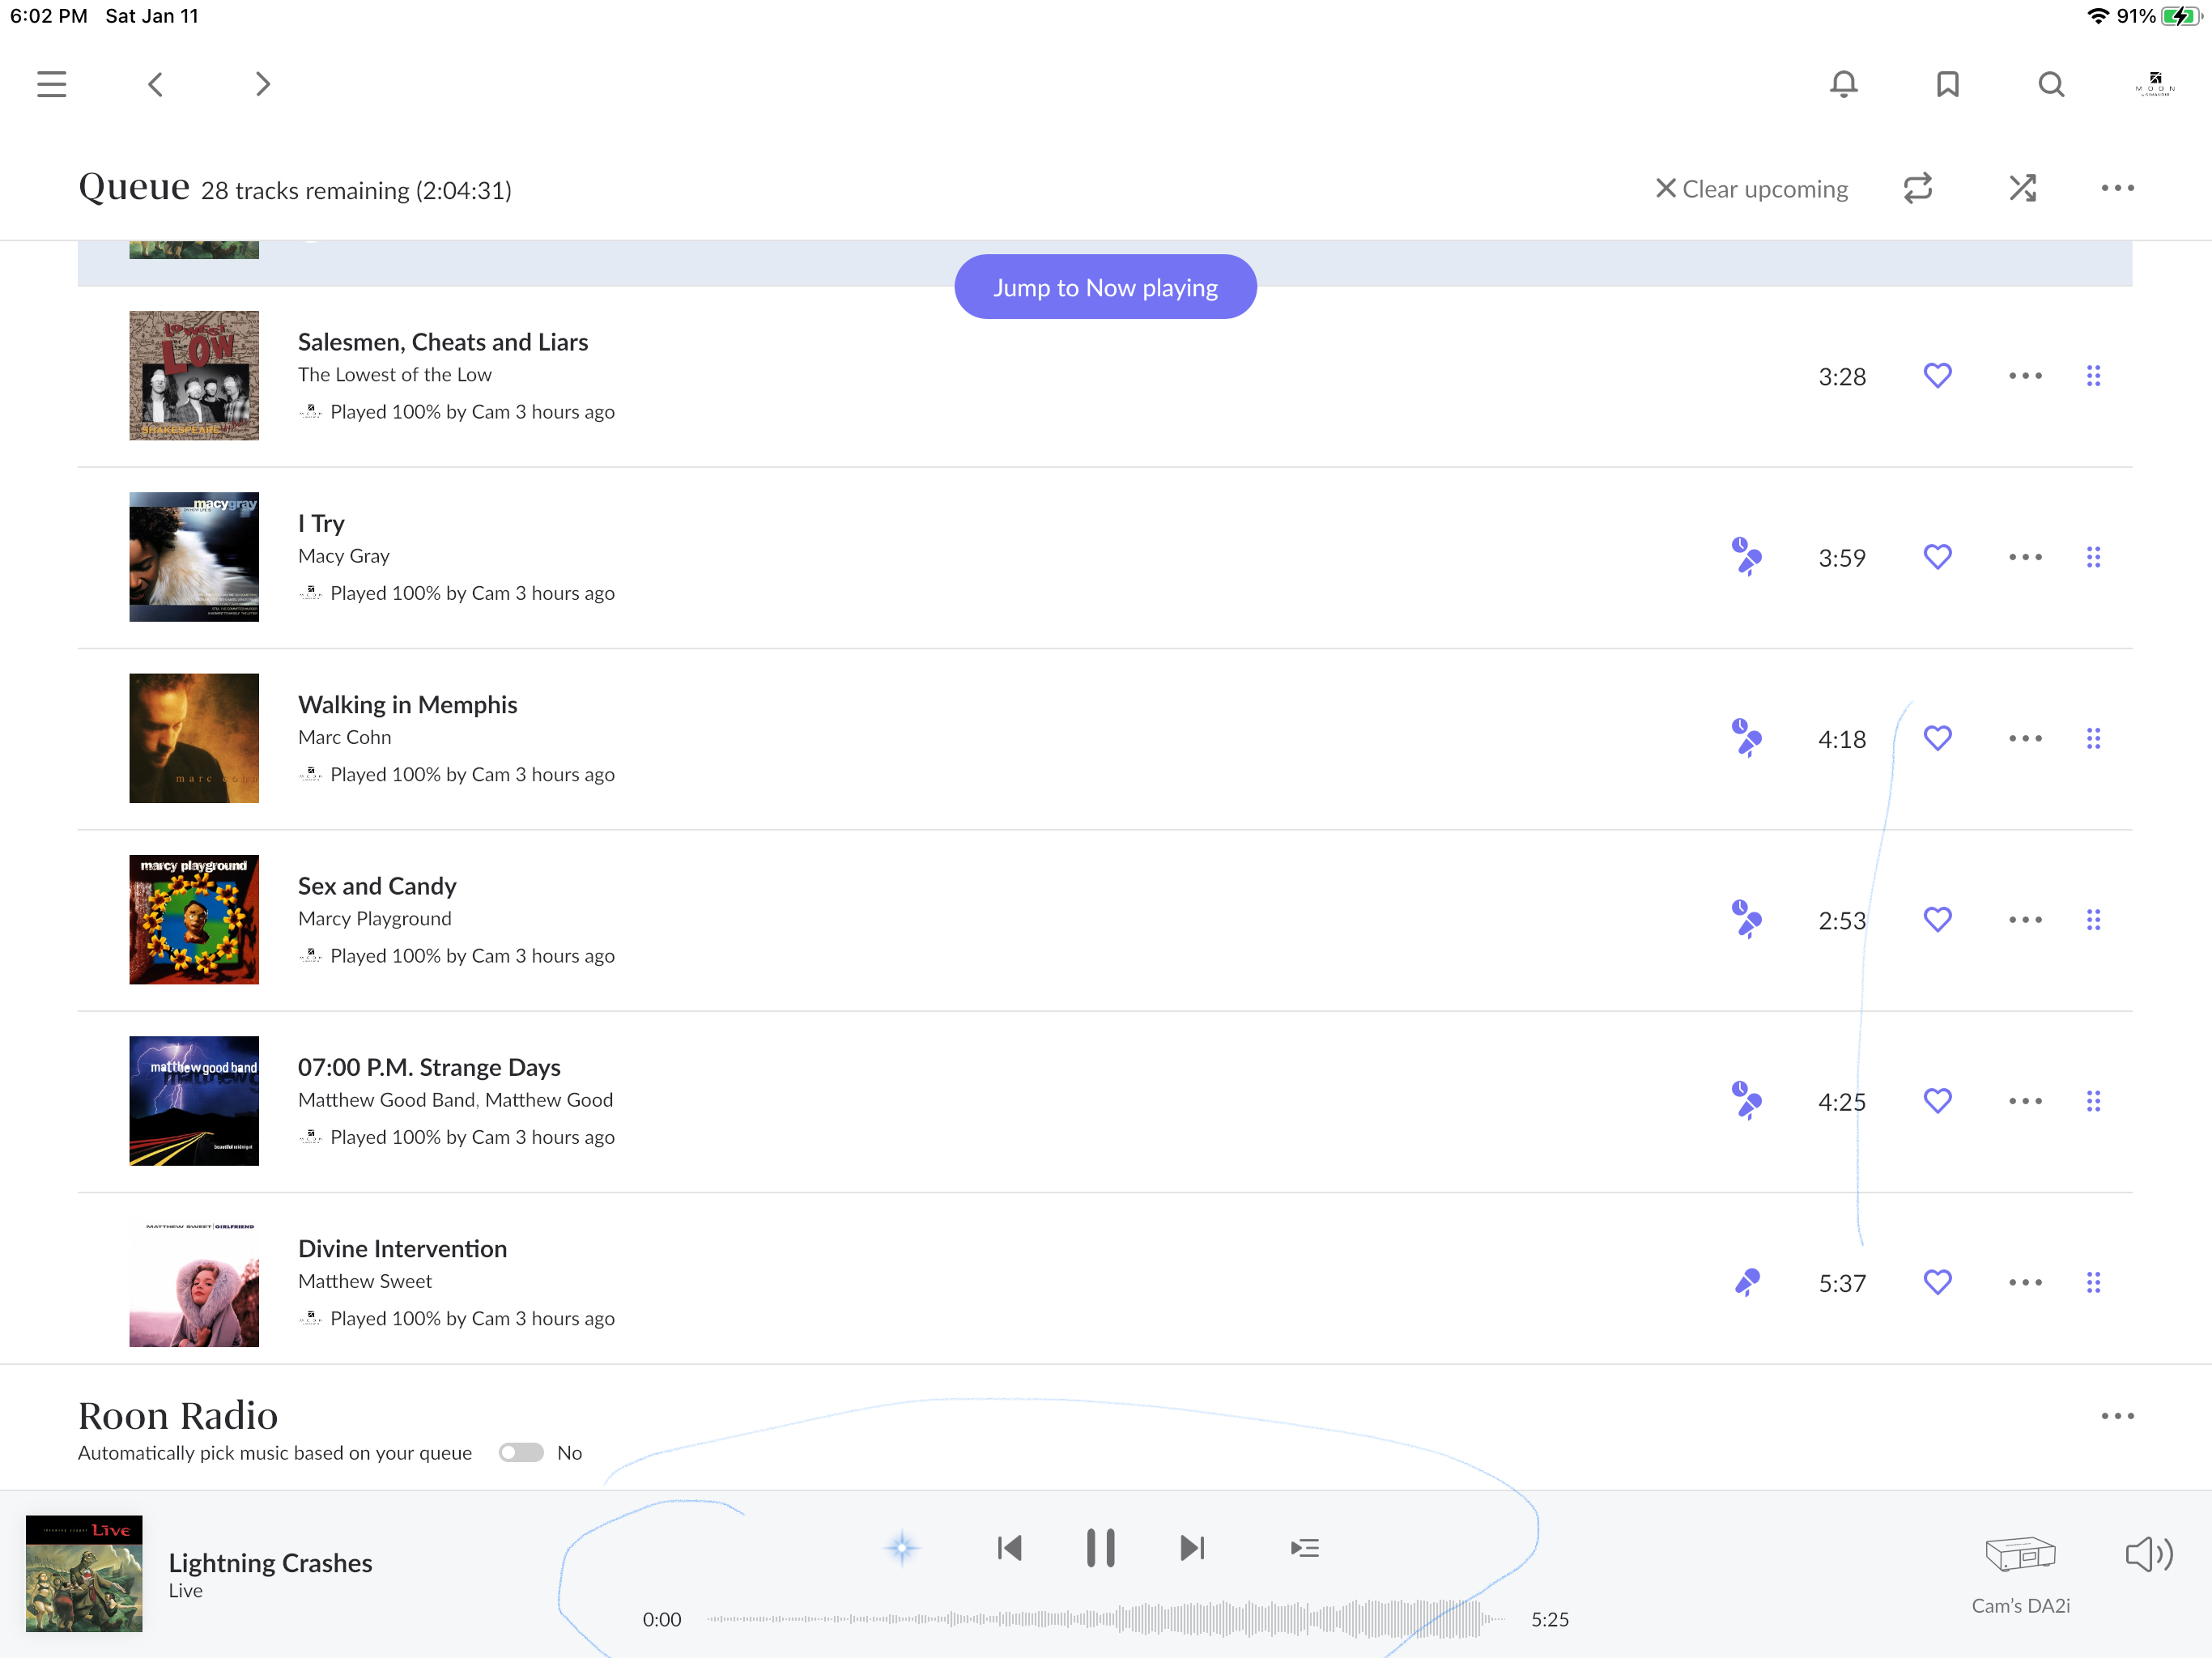Viewport: 2212px width, 1658px height.
Task: Go forward with the right chevron
Action: (263, 84)
